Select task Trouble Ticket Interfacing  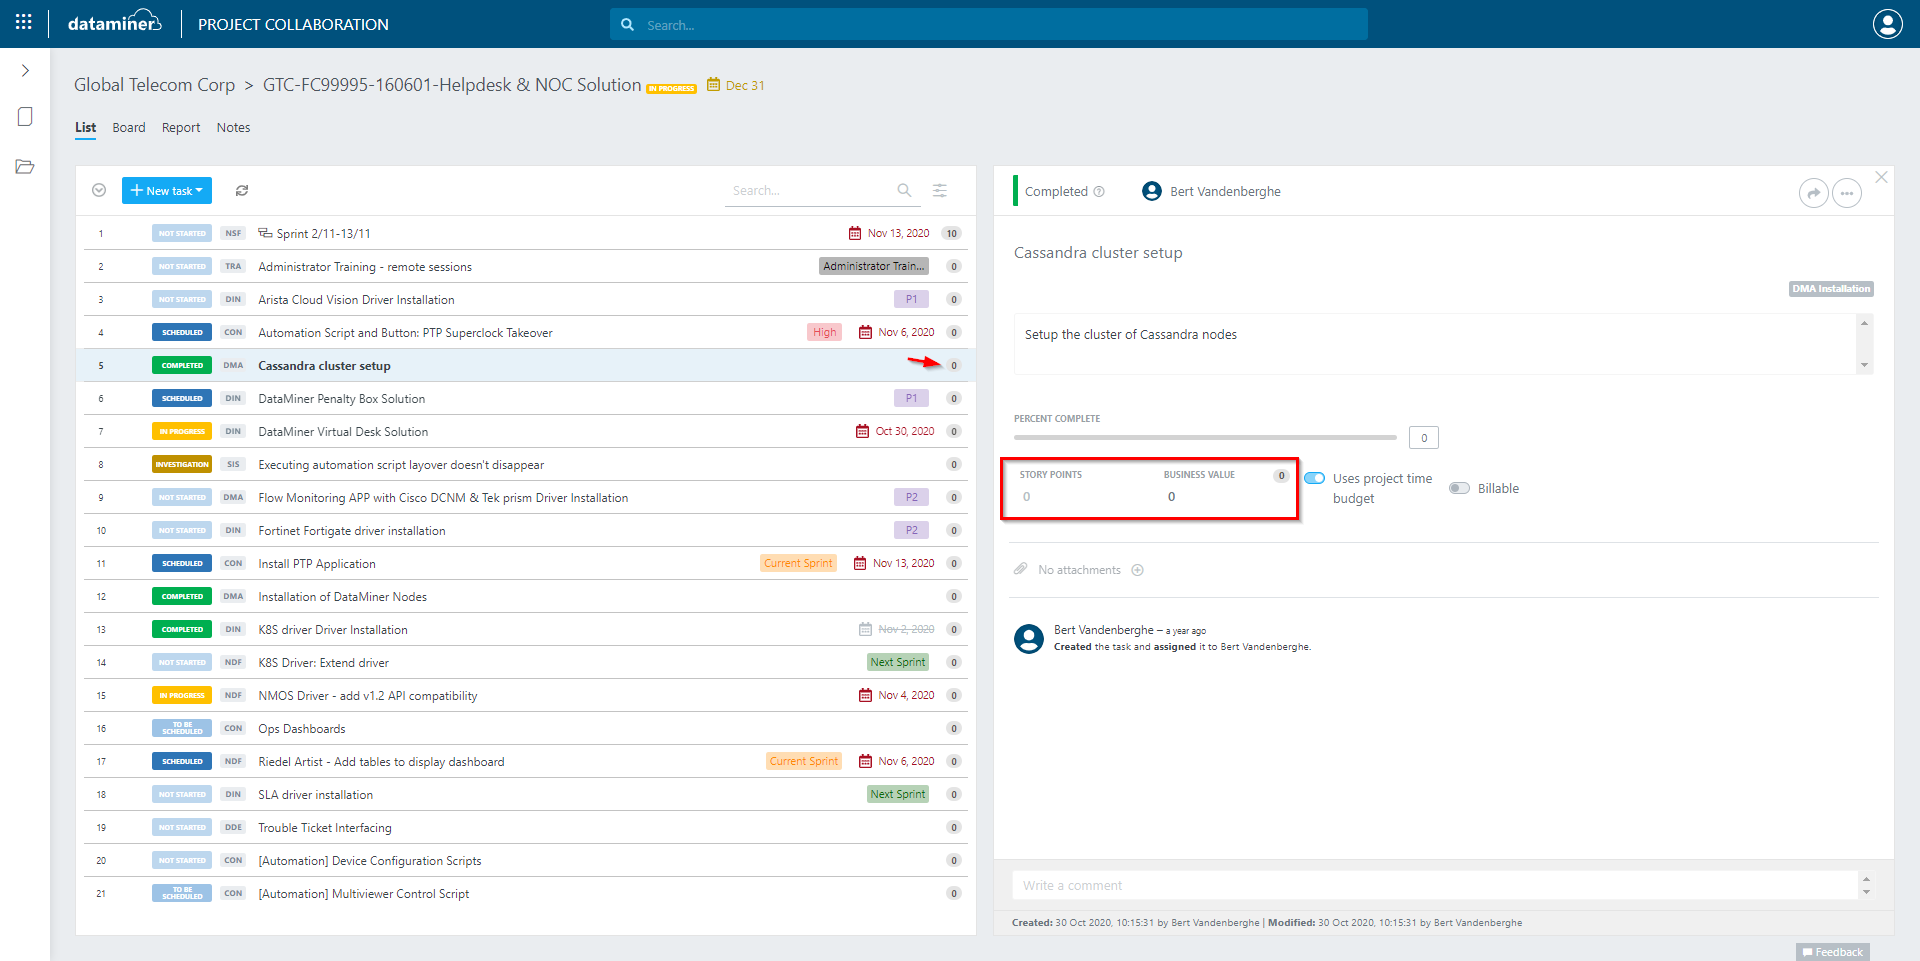tap(325, 828)
